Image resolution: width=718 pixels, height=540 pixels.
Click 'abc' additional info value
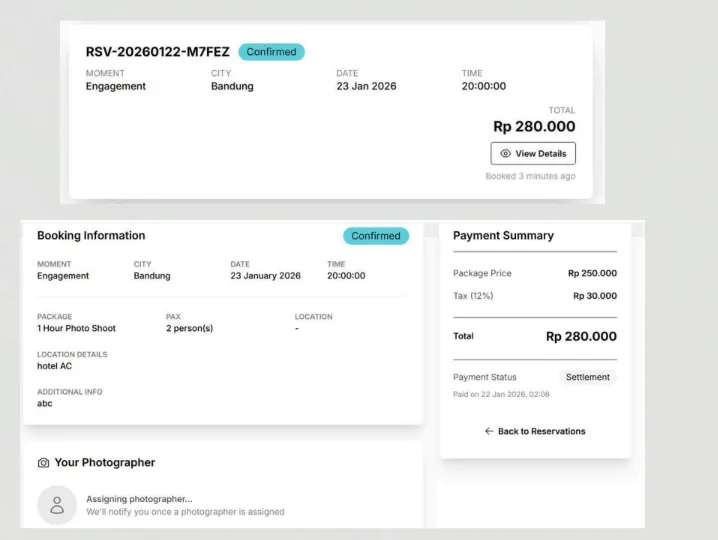click(44, 404)
